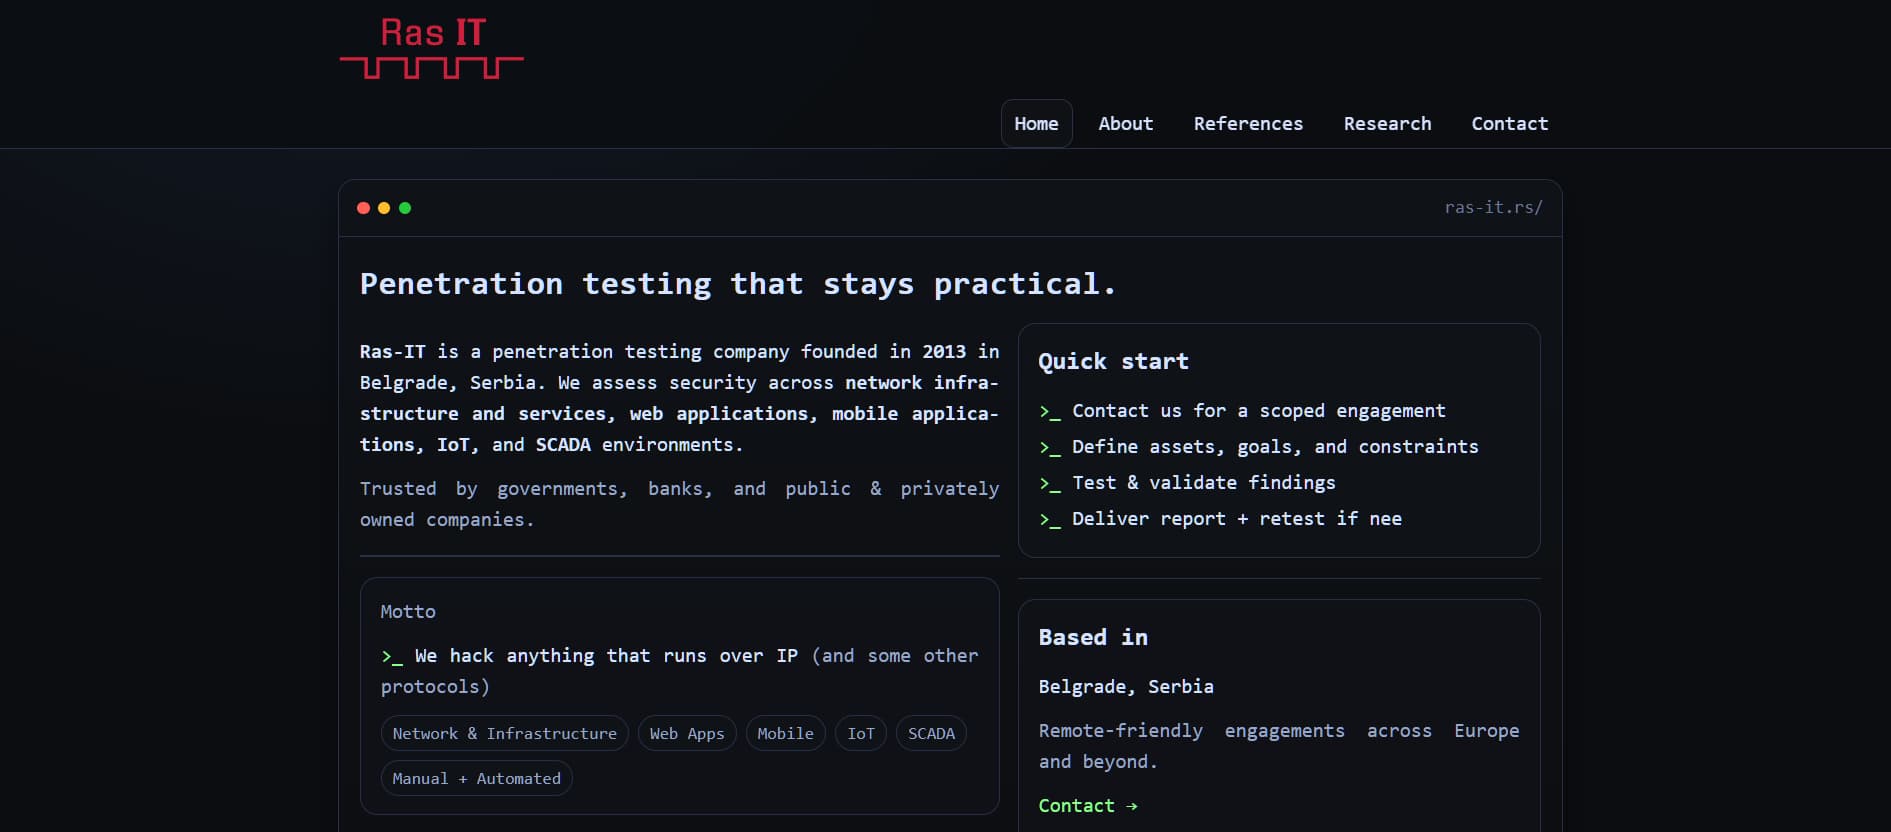Viewport: 1891px width, 832px height.
Task: Click the 'Belgrade, Serbia' location text
Action: pyautogui.click(x=1126, y=687)
